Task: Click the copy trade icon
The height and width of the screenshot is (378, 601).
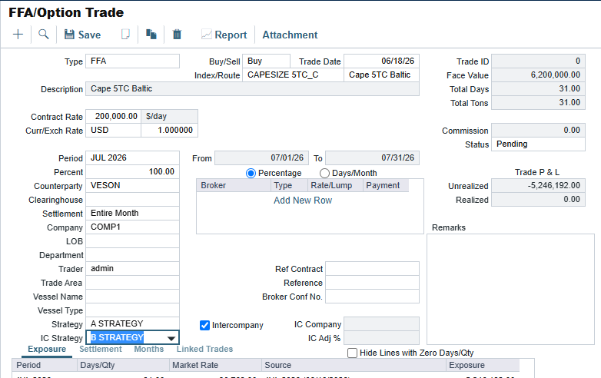Action: pyautogui.click(x=151, y=34)
